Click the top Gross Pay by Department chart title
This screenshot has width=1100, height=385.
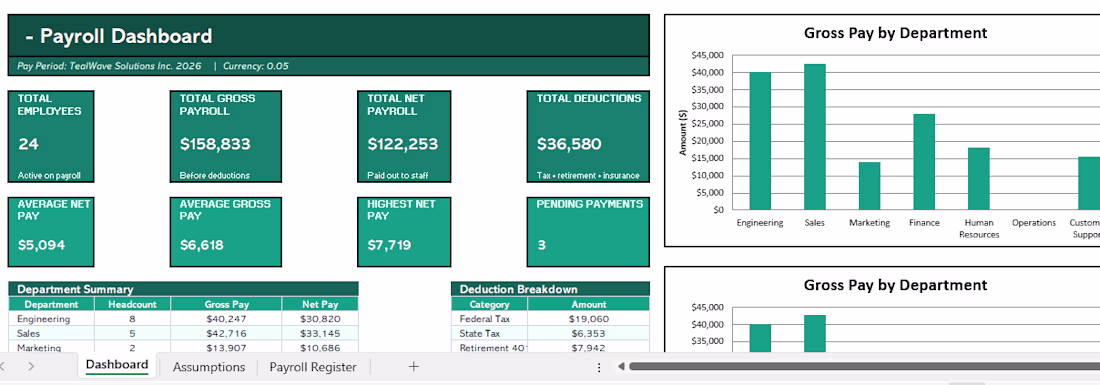pos(895,33)
